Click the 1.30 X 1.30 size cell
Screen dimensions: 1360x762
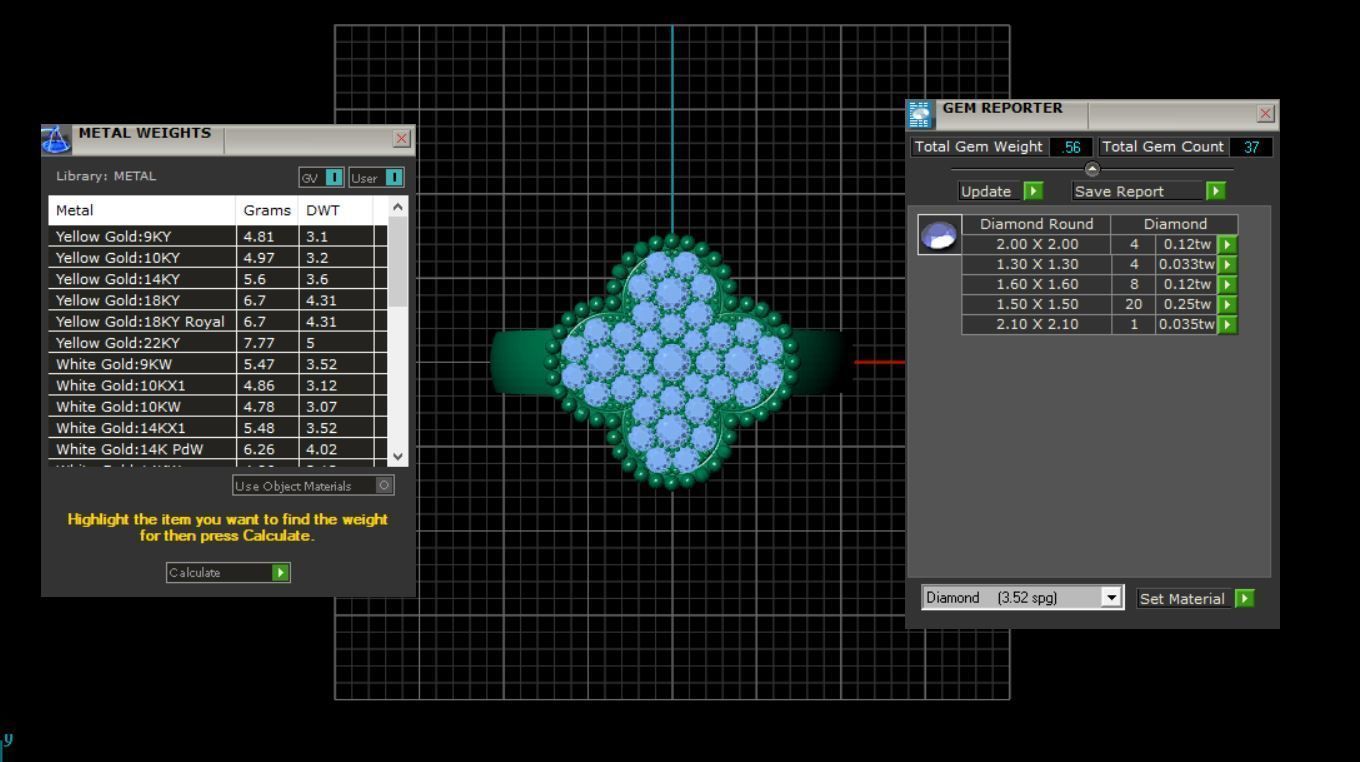[x=1036, y=264]
